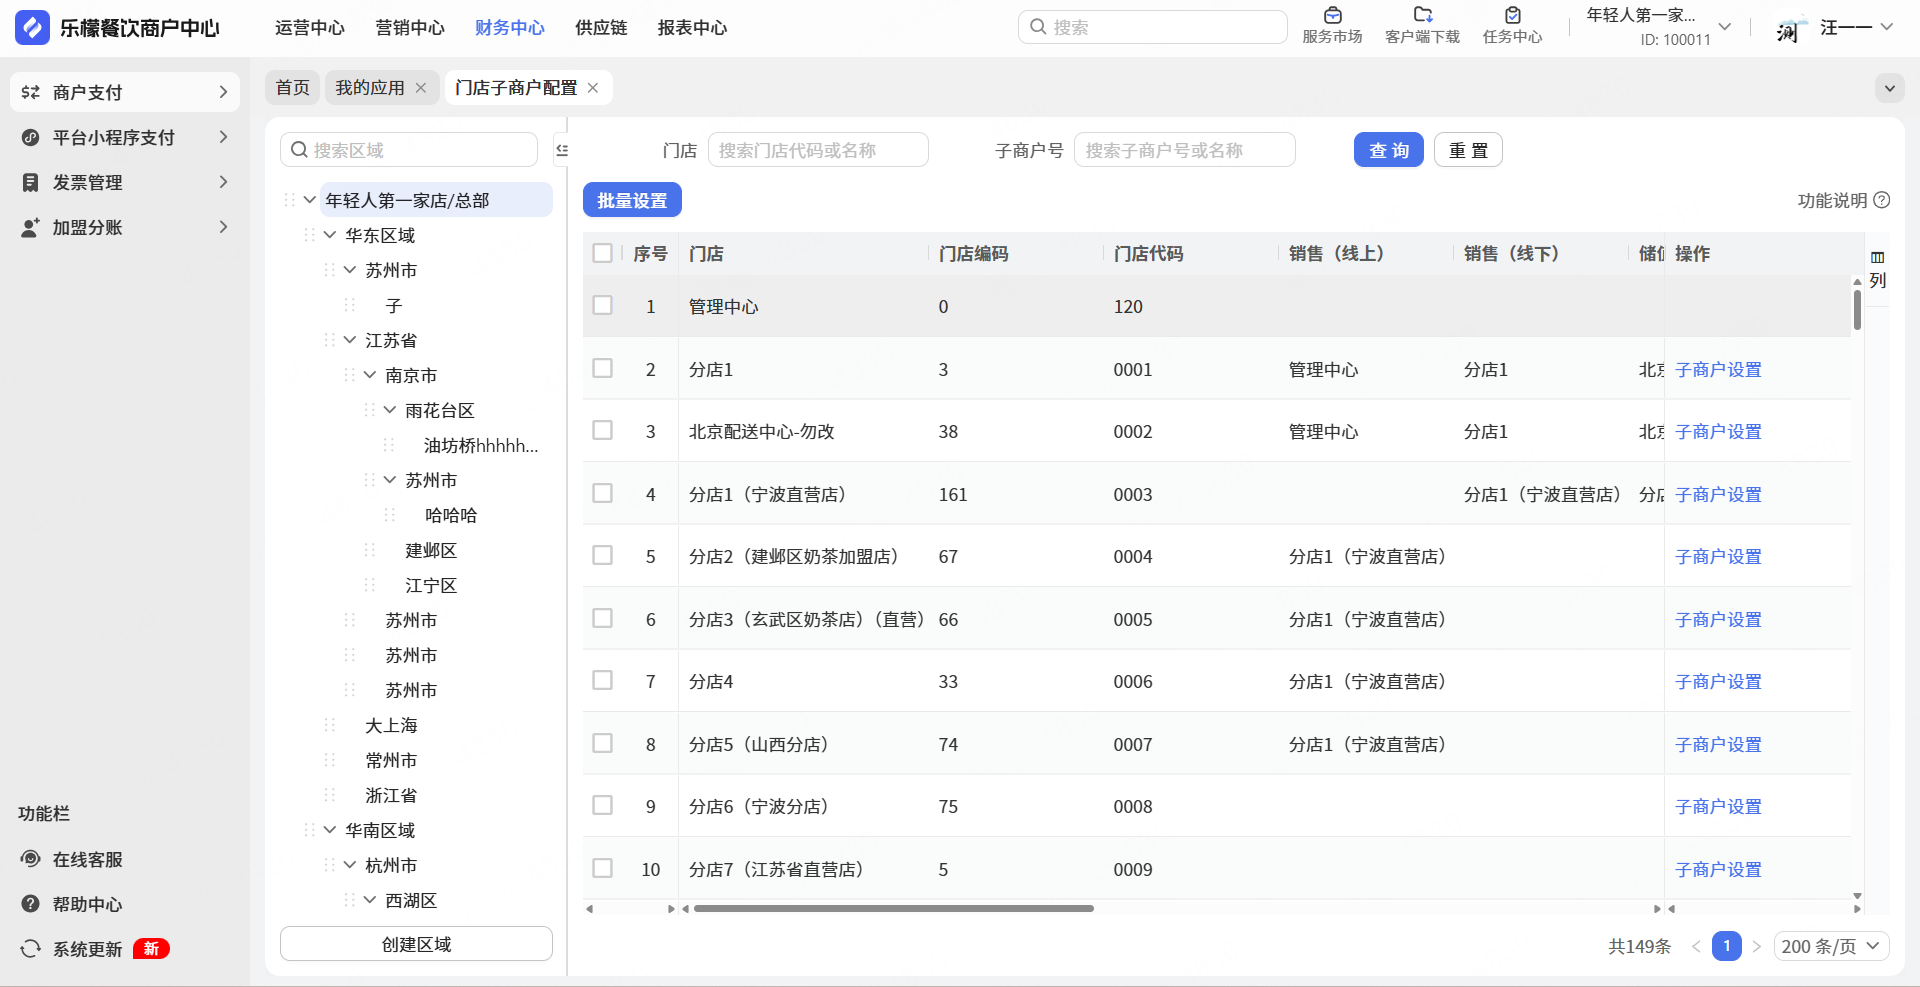Open 帮助中心 question mark icon
Viewport: 1920px width, 987px height.
point(31,904)
